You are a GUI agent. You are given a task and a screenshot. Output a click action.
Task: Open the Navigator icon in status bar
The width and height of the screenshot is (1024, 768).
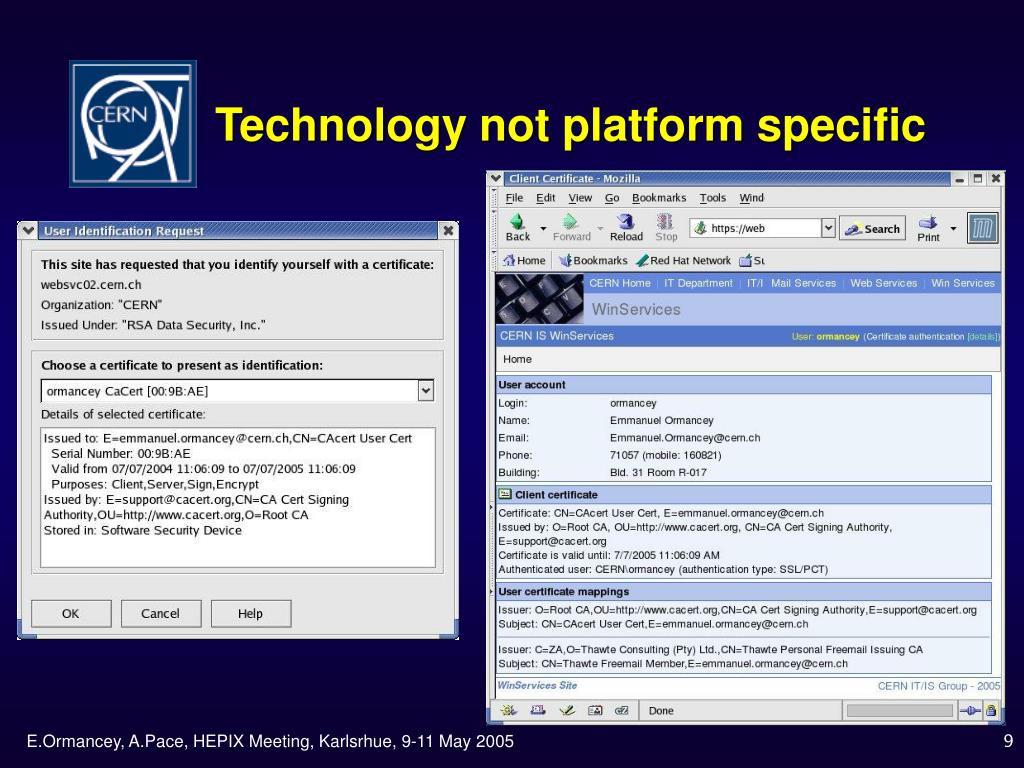click(508, 711)
